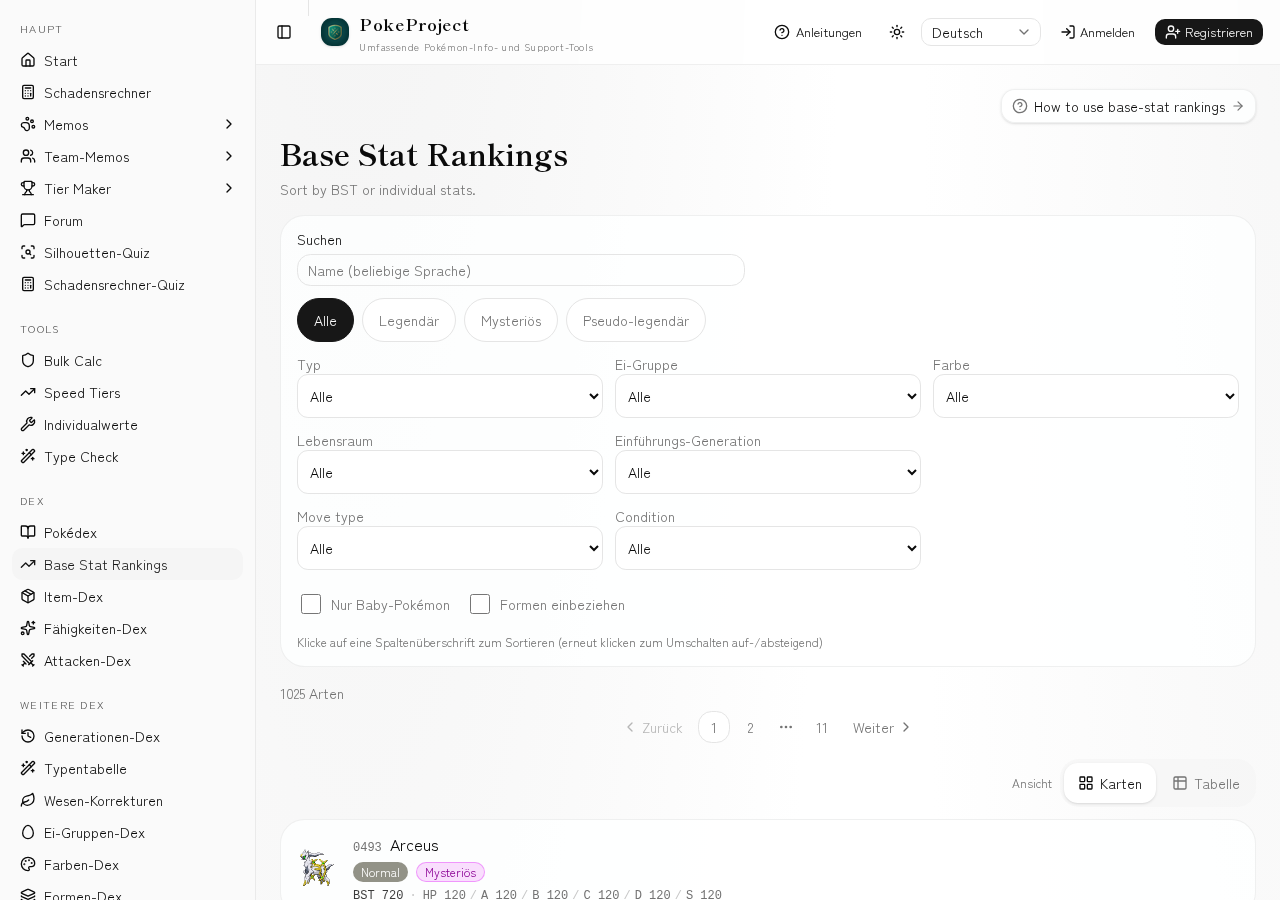Toggle light/dark theme sun button
1280x900 pixels.
pyautogui.click(x=897, y=32)
